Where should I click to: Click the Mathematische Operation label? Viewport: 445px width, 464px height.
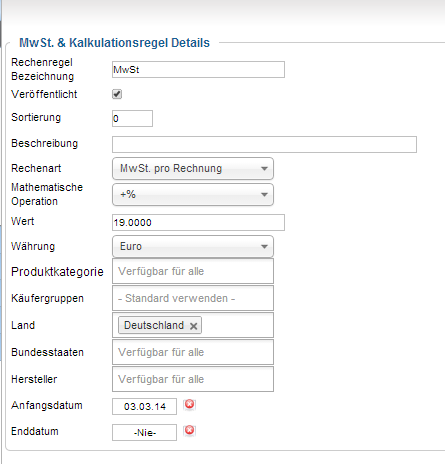pos(47,194)
